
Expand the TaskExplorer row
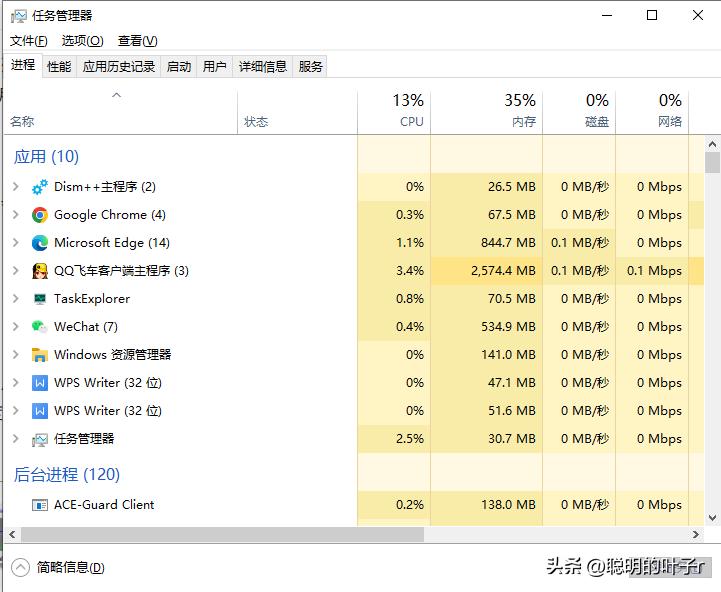pyautogui.click(x=16, y=299)
